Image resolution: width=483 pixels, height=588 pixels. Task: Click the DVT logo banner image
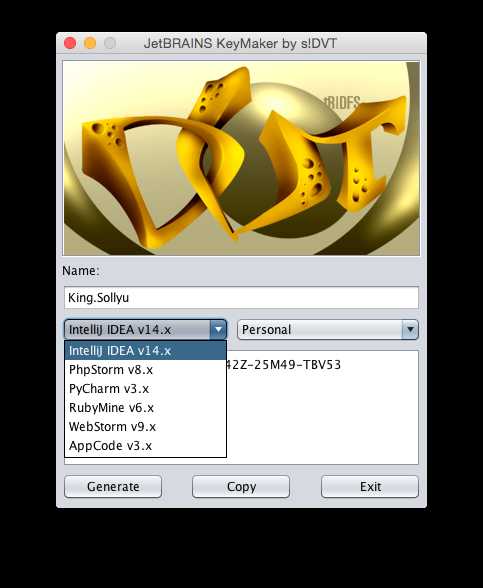[x=242, y=158]
